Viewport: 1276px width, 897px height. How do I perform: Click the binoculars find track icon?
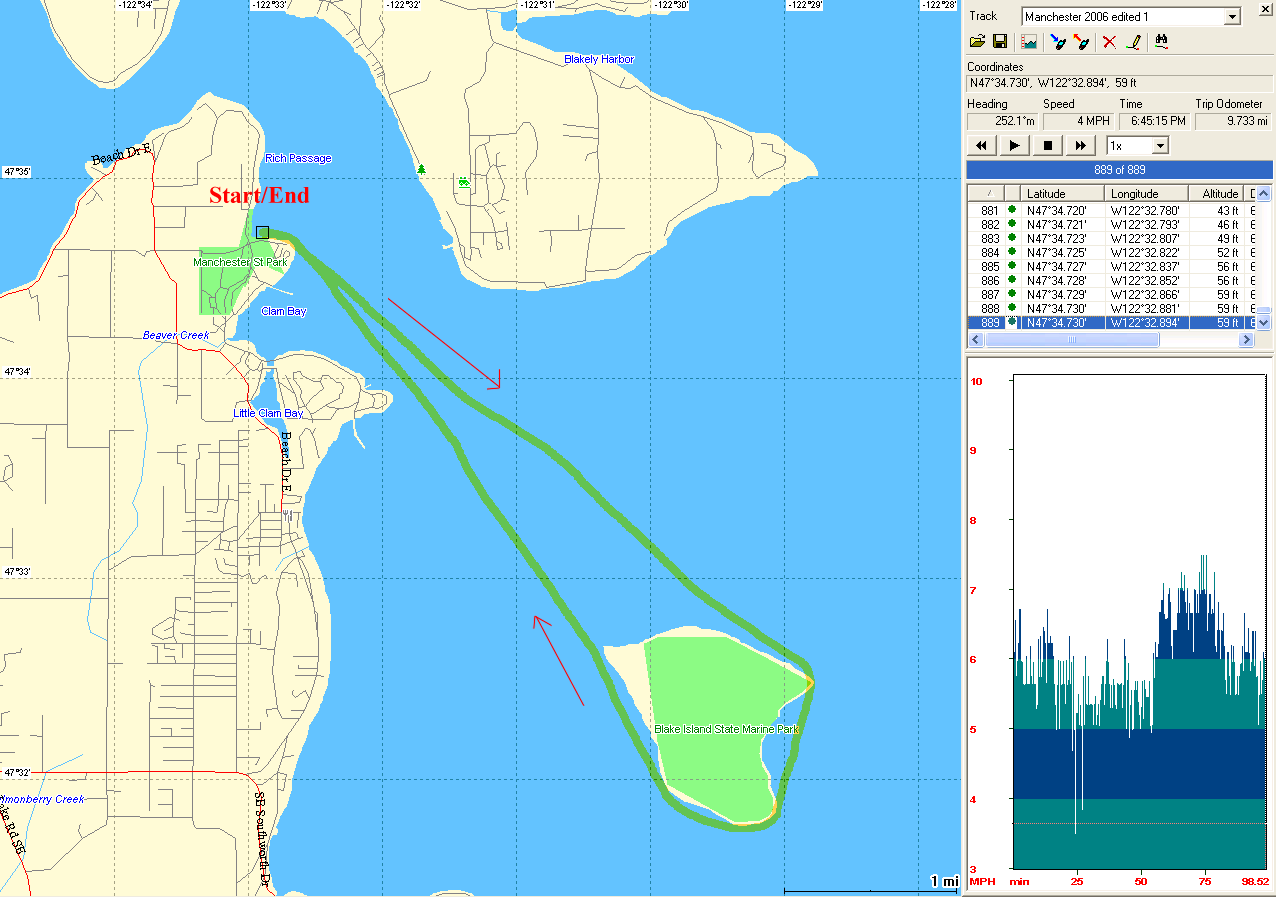click(1162, 42)
